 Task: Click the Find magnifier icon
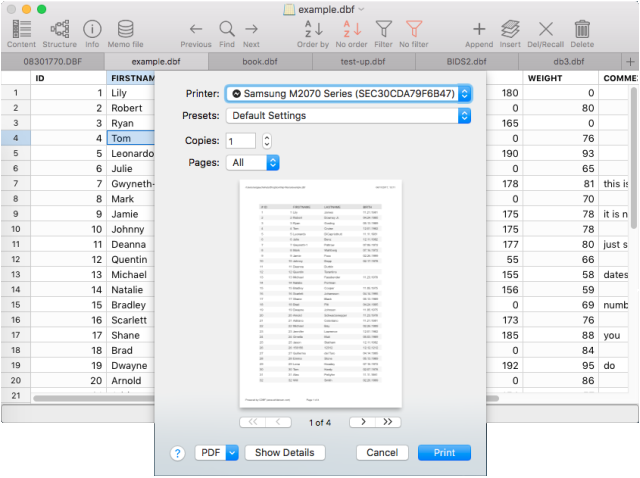(227, 30)
